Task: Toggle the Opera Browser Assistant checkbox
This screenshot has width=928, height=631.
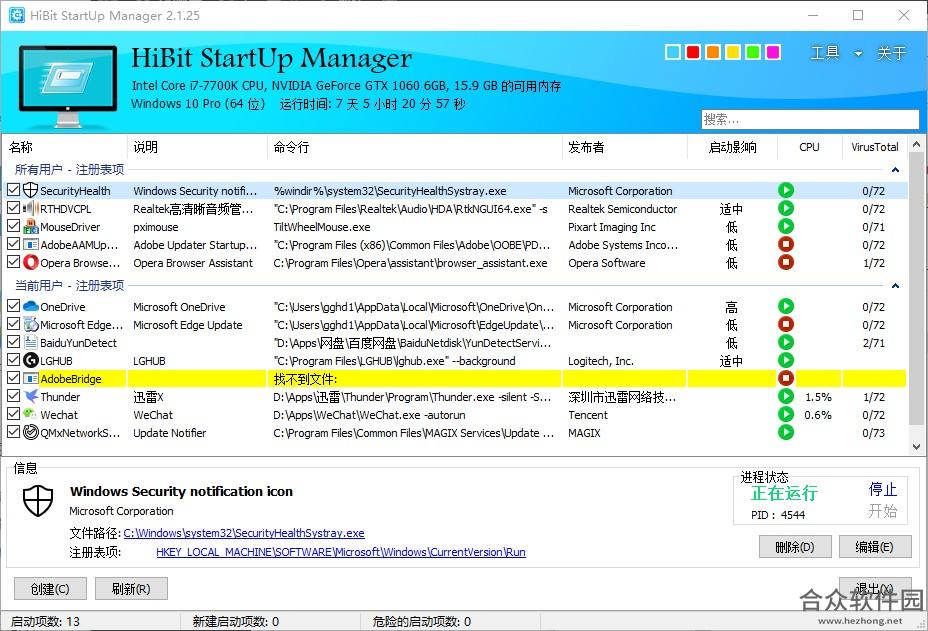Action: [14, 262]
